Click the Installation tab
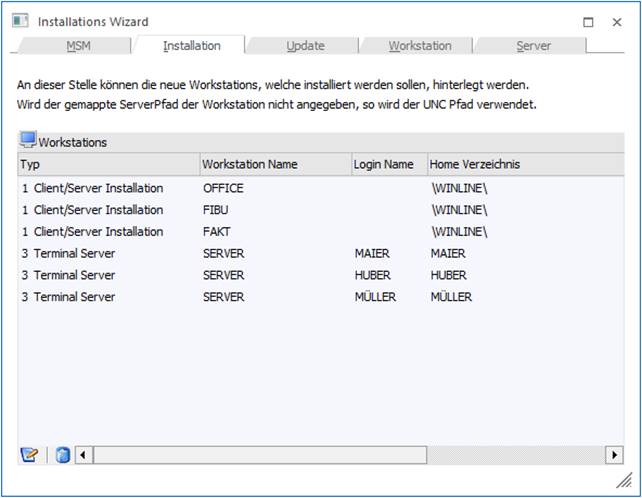Image resolution: width=642 pixels, height=498 pixels. (191, 46)
